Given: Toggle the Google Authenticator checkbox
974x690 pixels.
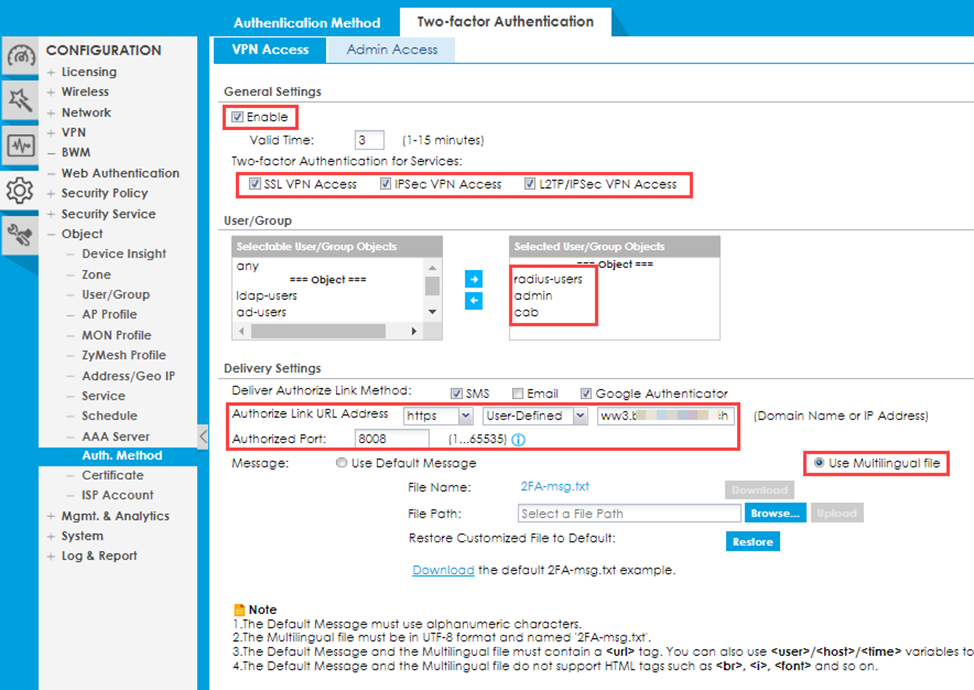Looking at the screenshot, I should point(587,394).
